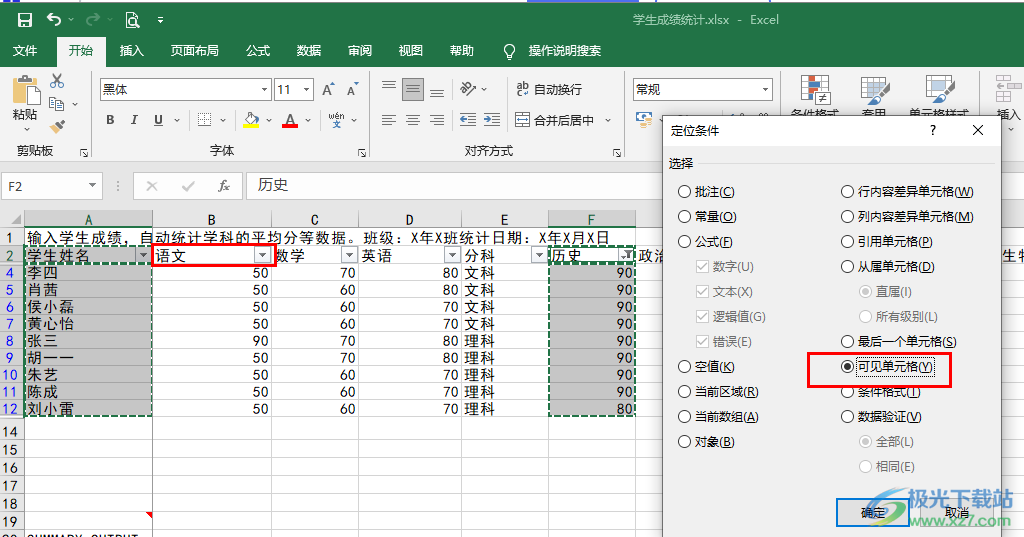The width and height of the screenshot is (1024, 537).
Task: Open the 文件 menu tab
Action: pos(25,50)
